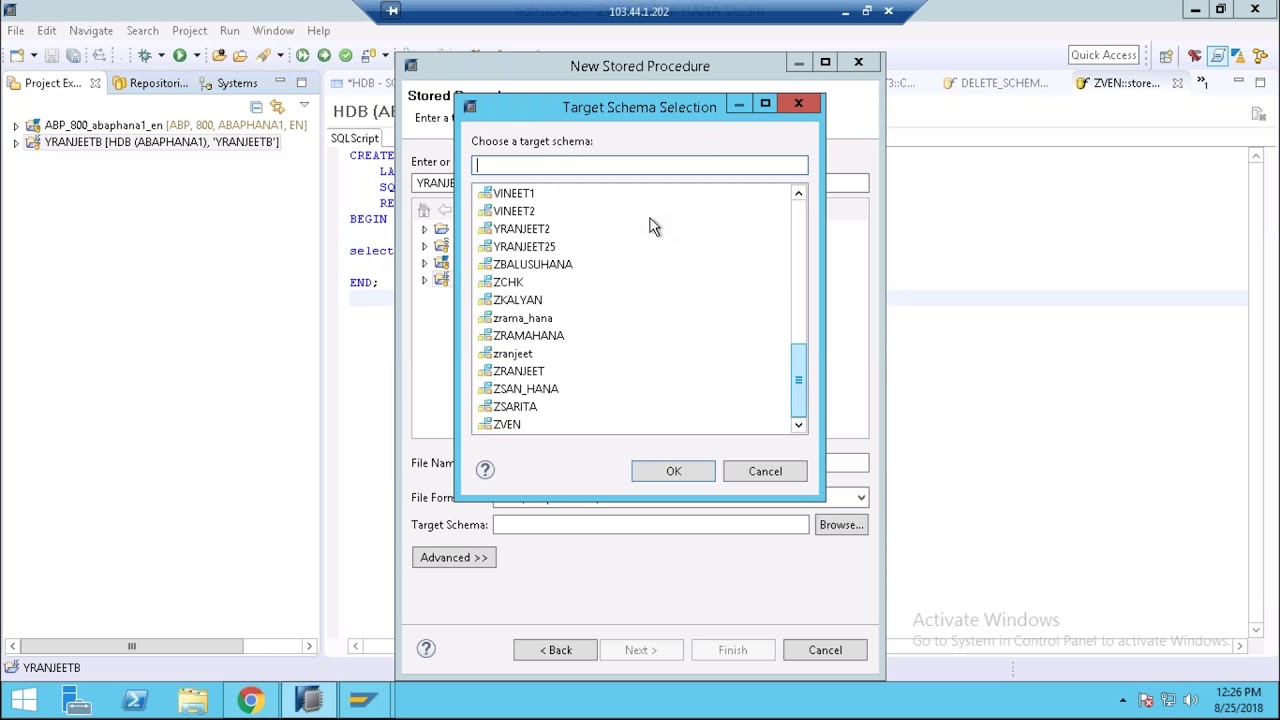
Task: Select the highlighted SAP HANA Development perspective icon
Action: [1217, 56]
